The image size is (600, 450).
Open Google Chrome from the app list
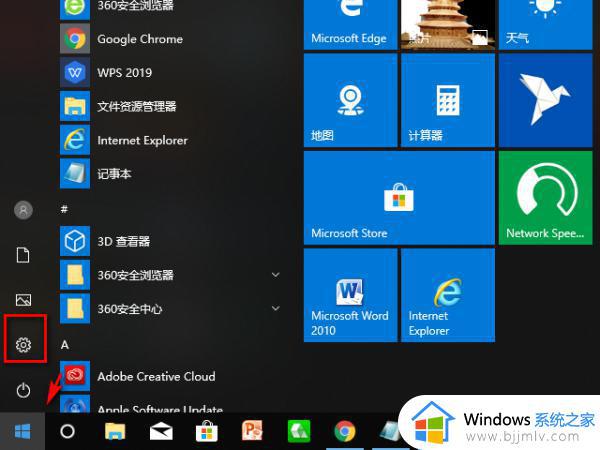click(171, 39)
